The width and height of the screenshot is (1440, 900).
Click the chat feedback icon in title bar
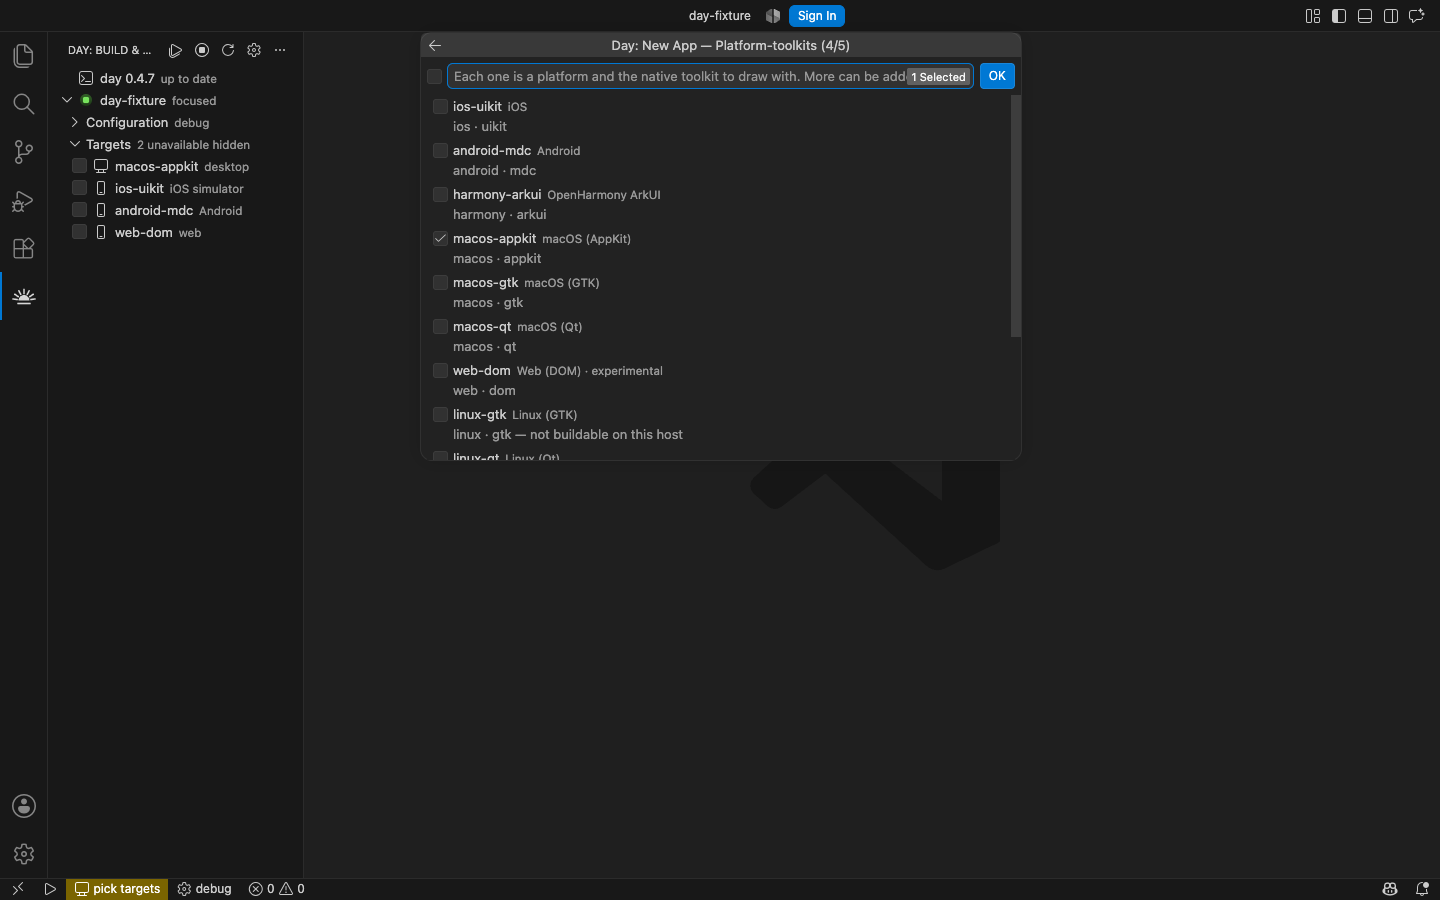1417,16
